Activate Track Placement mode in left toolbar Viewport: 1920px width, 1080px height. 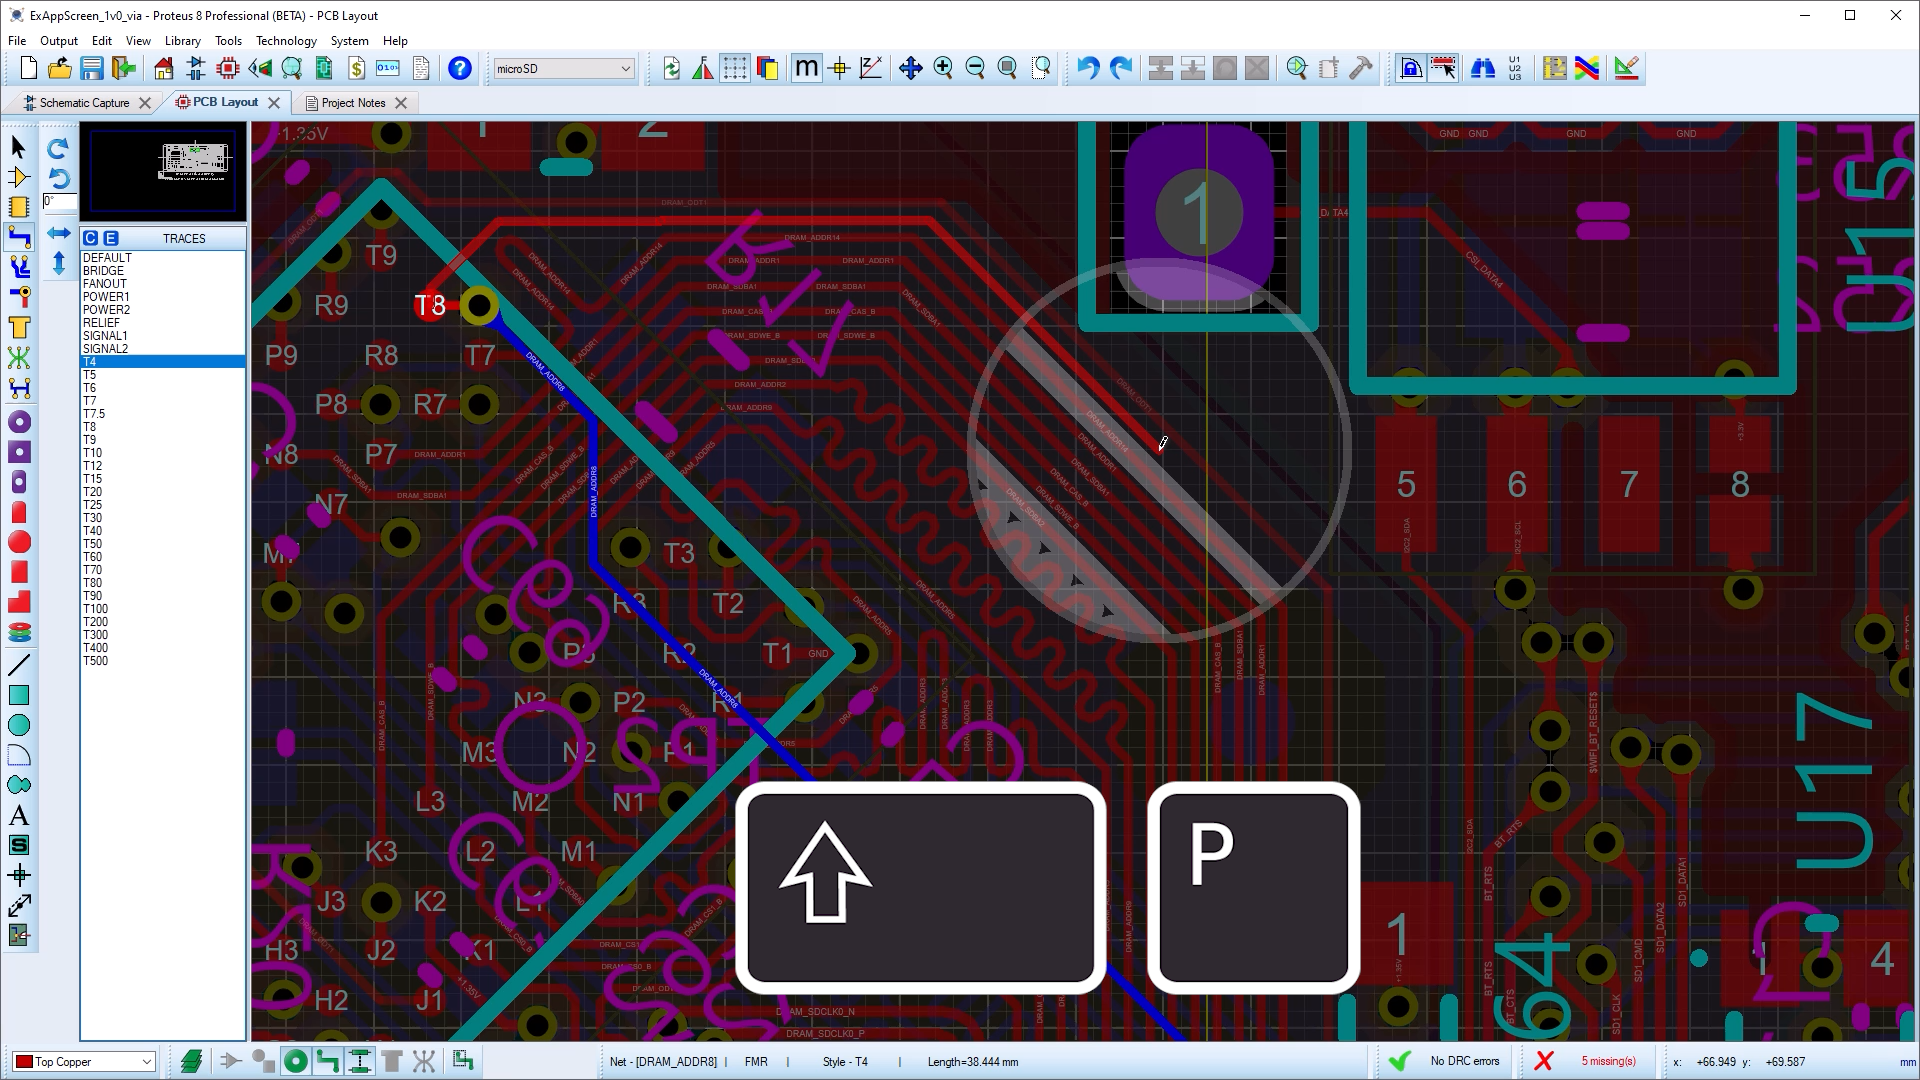pyautogui.click(x=17, y=237)
